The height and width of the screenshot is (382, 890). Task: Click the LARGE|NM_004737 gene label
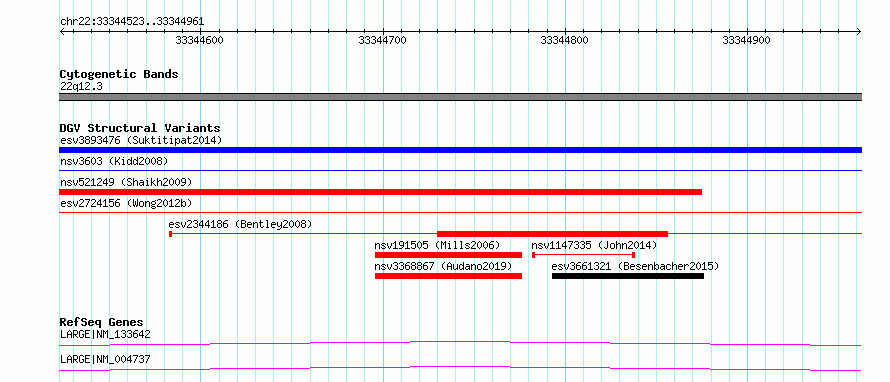(105, 360)
